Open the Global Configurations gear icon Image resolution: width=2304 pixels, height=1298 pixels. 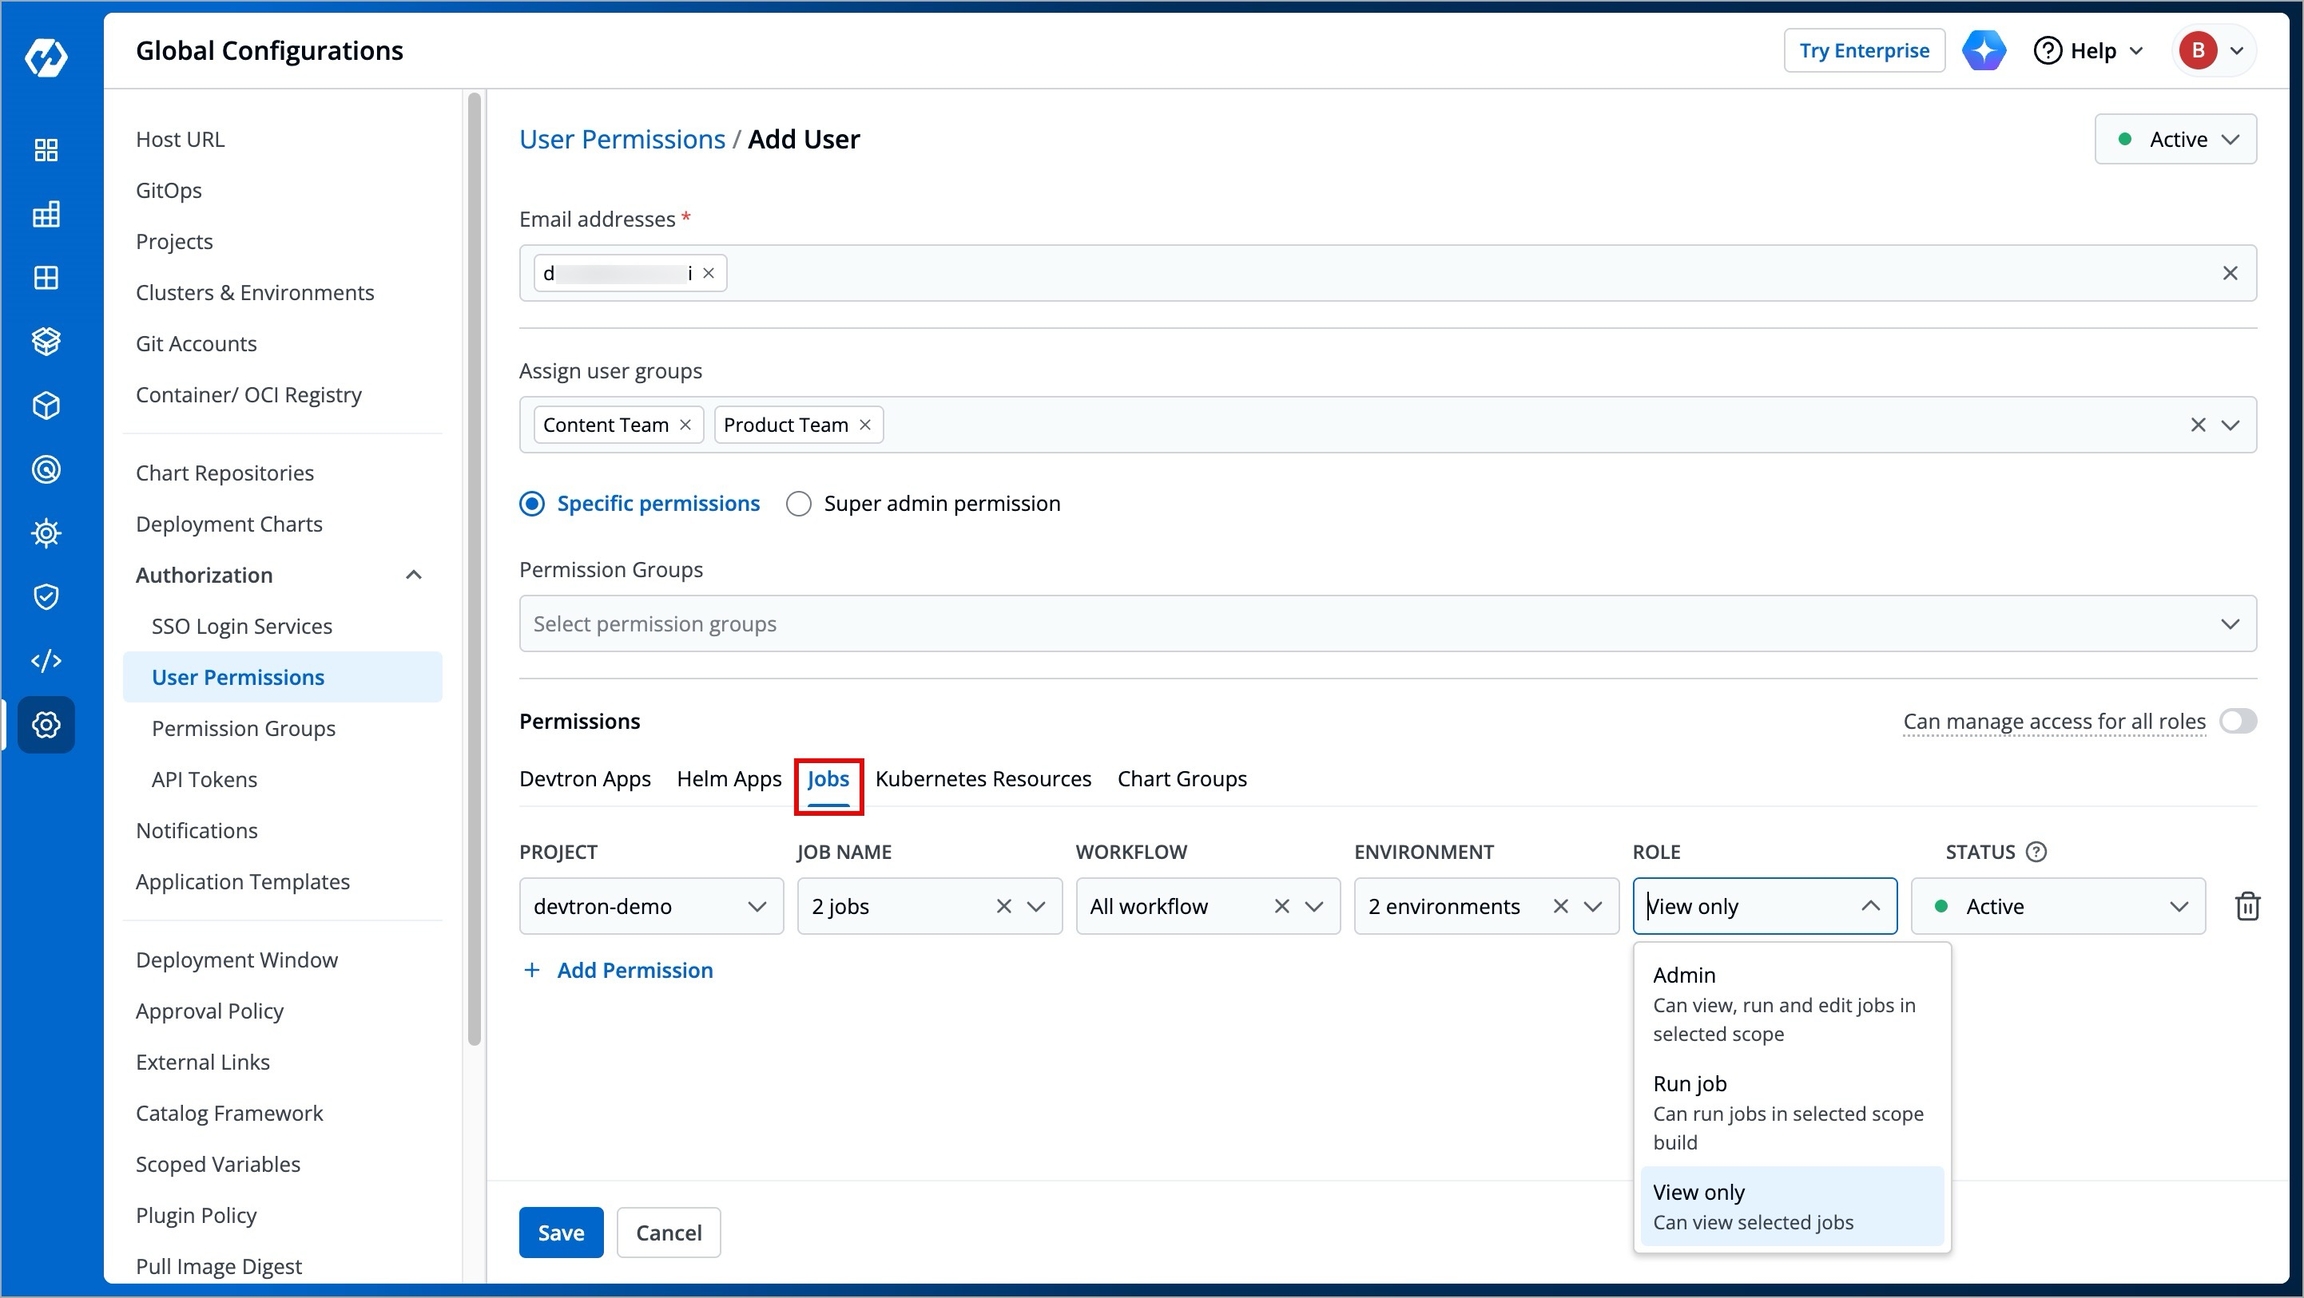(x=46, y=725)
